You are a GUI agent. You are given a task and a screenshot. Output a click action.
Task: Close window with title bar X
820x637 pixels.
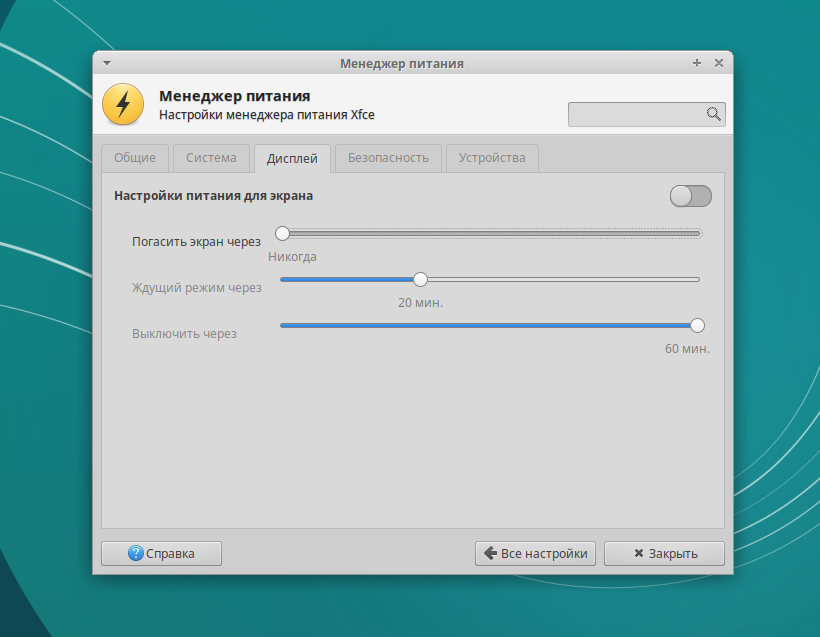pyautogui.click(x=719, y=63)
